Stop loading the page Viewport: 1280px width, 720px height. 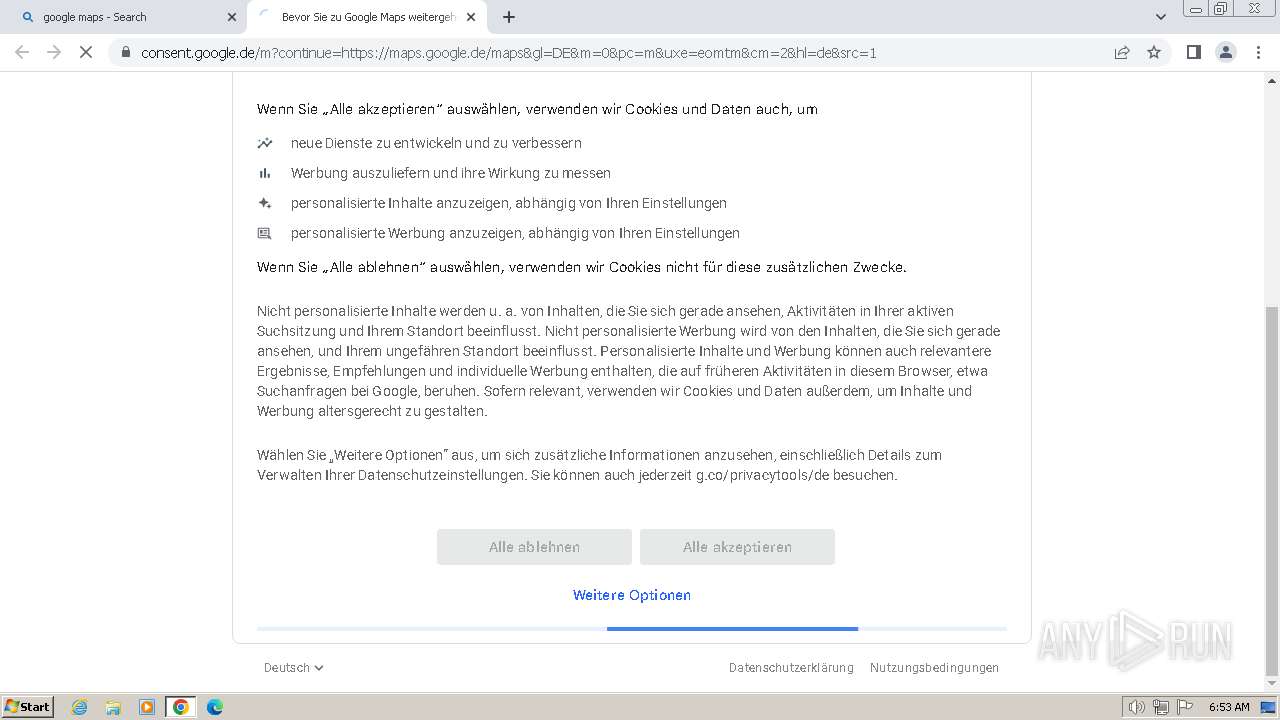[x=86, y=52]
